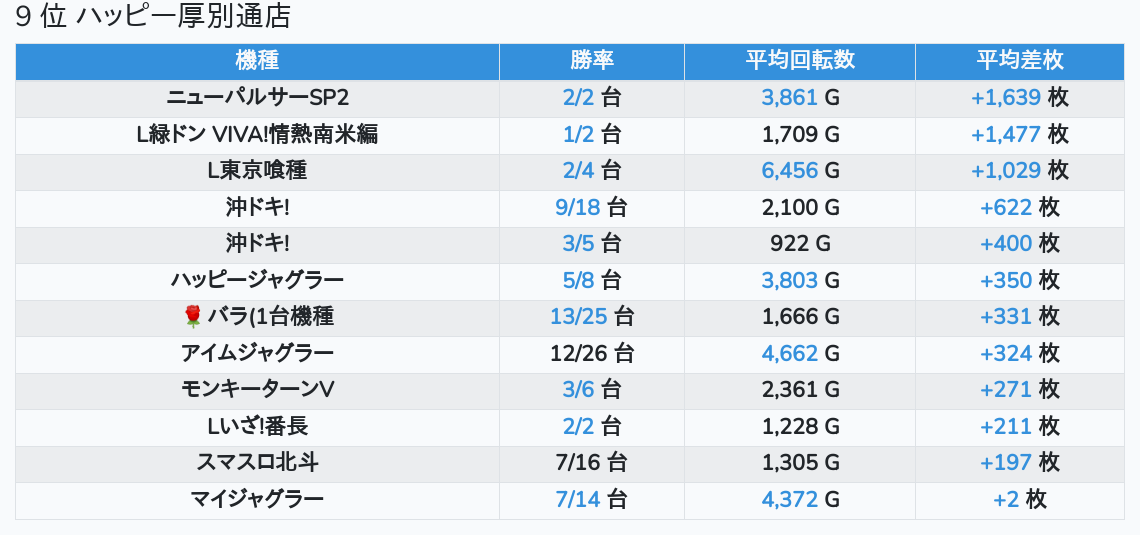Open the L東京喰種 row name

(x=257, y=171)
